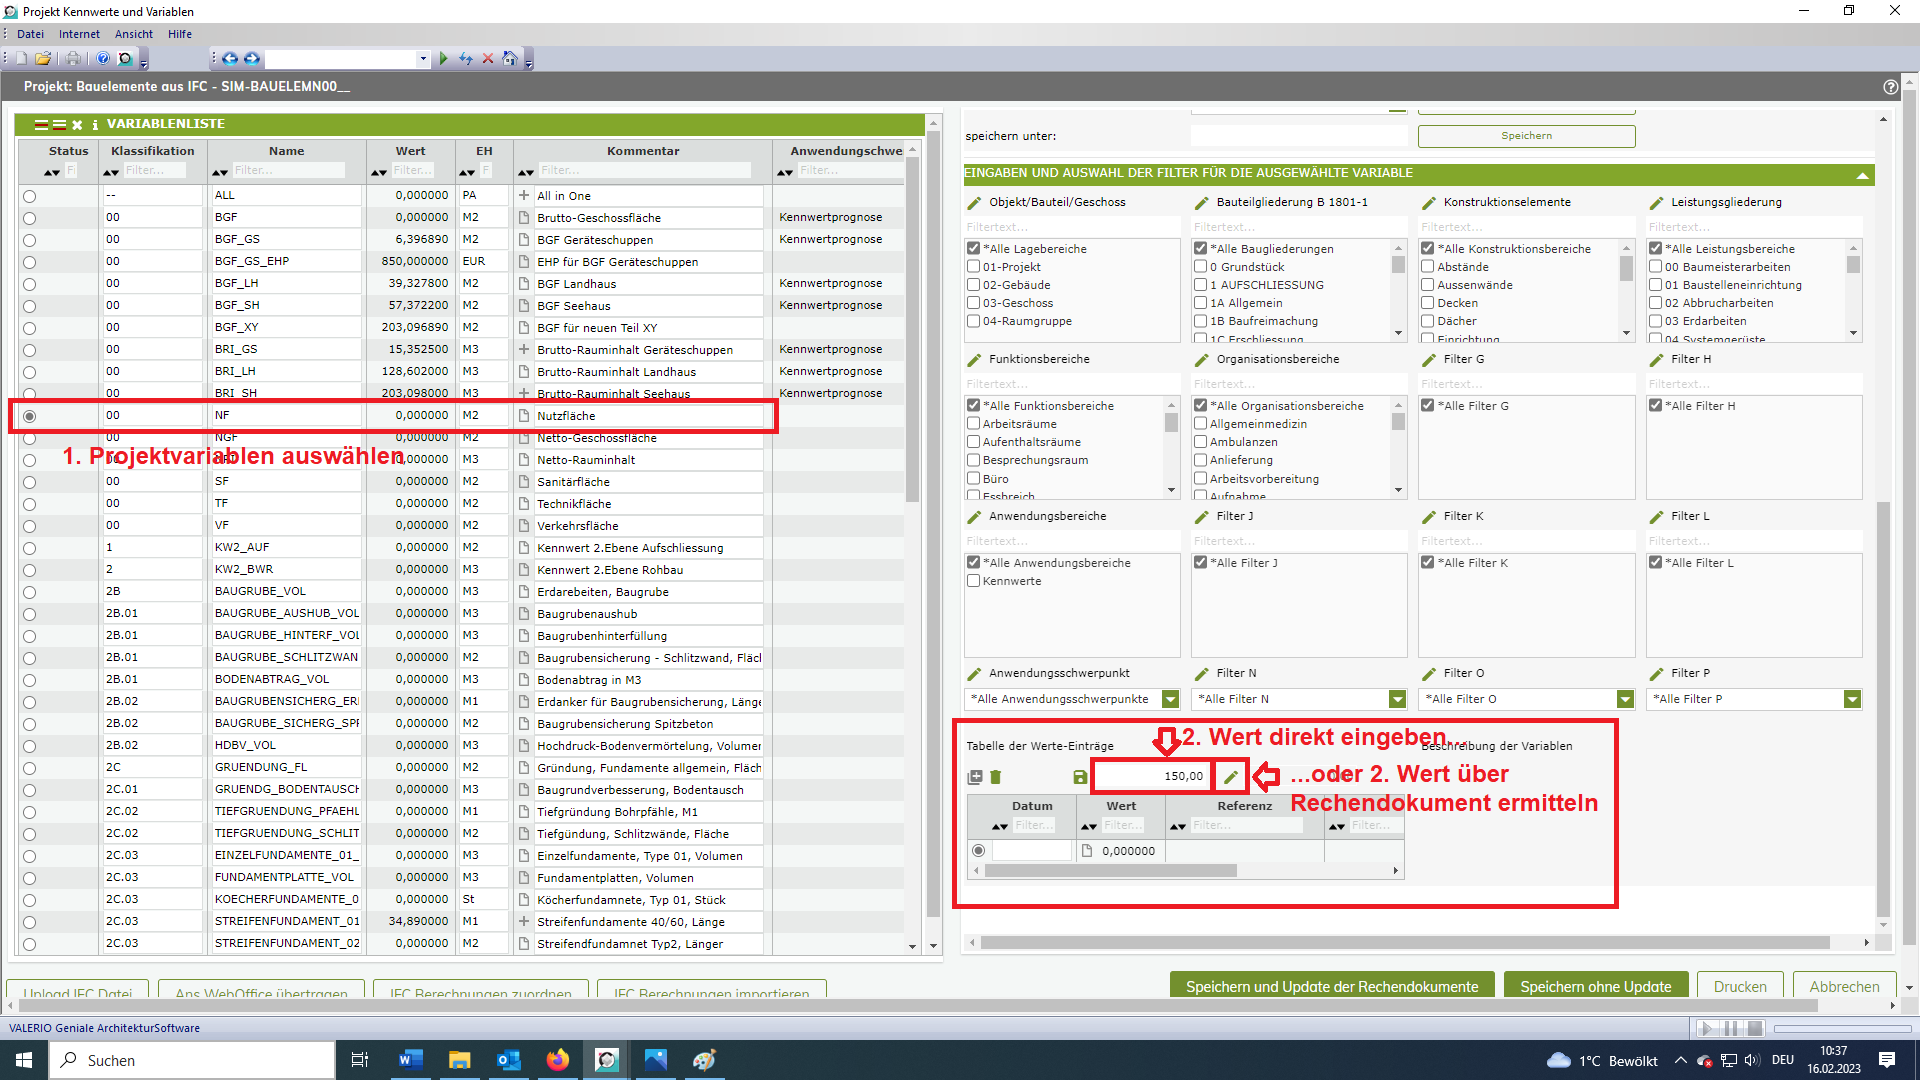This screenshot has width=1920, height=1080.
Task: Click the info icon beside VARIABLENLISTE
Action: tap(95, 125)
